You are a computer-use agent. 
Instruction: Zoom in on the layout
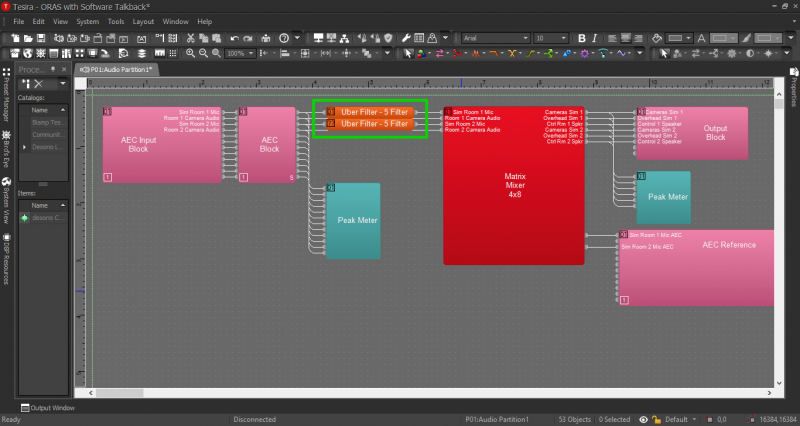point(190,53)
